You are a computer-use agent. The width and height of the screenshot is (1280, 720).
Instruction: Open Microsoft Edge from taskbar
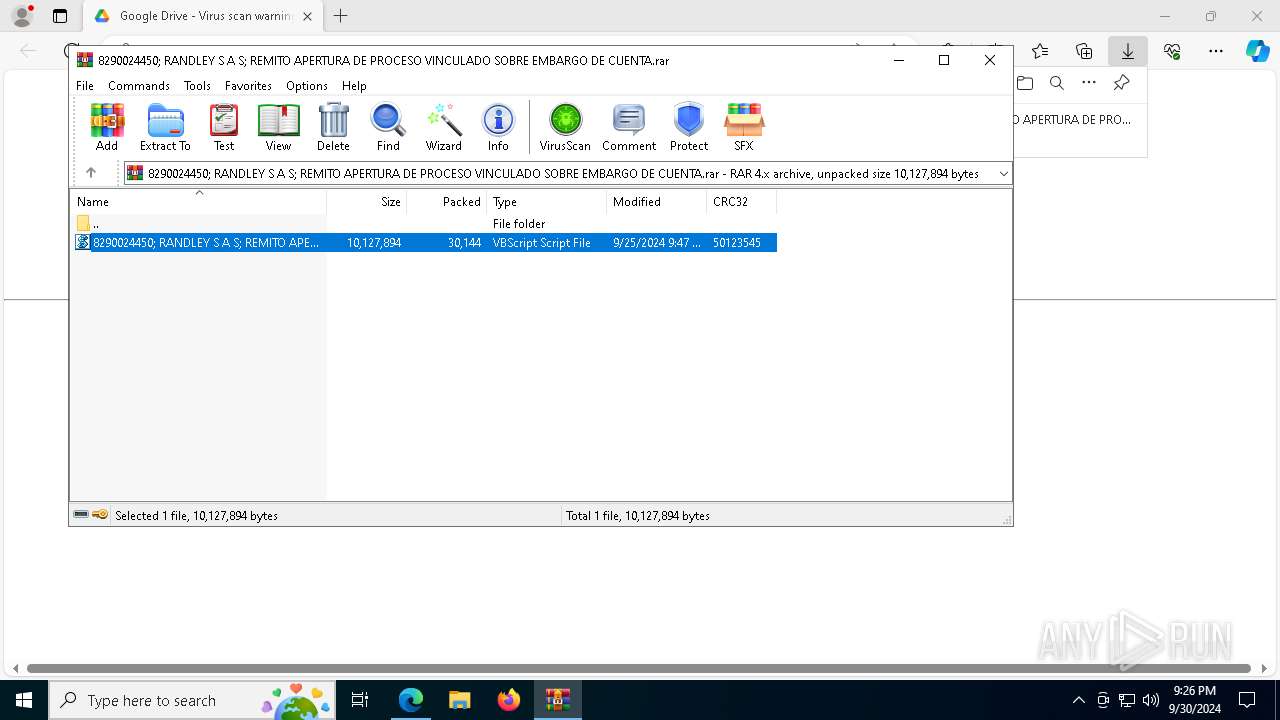click(x=411, y=700)
